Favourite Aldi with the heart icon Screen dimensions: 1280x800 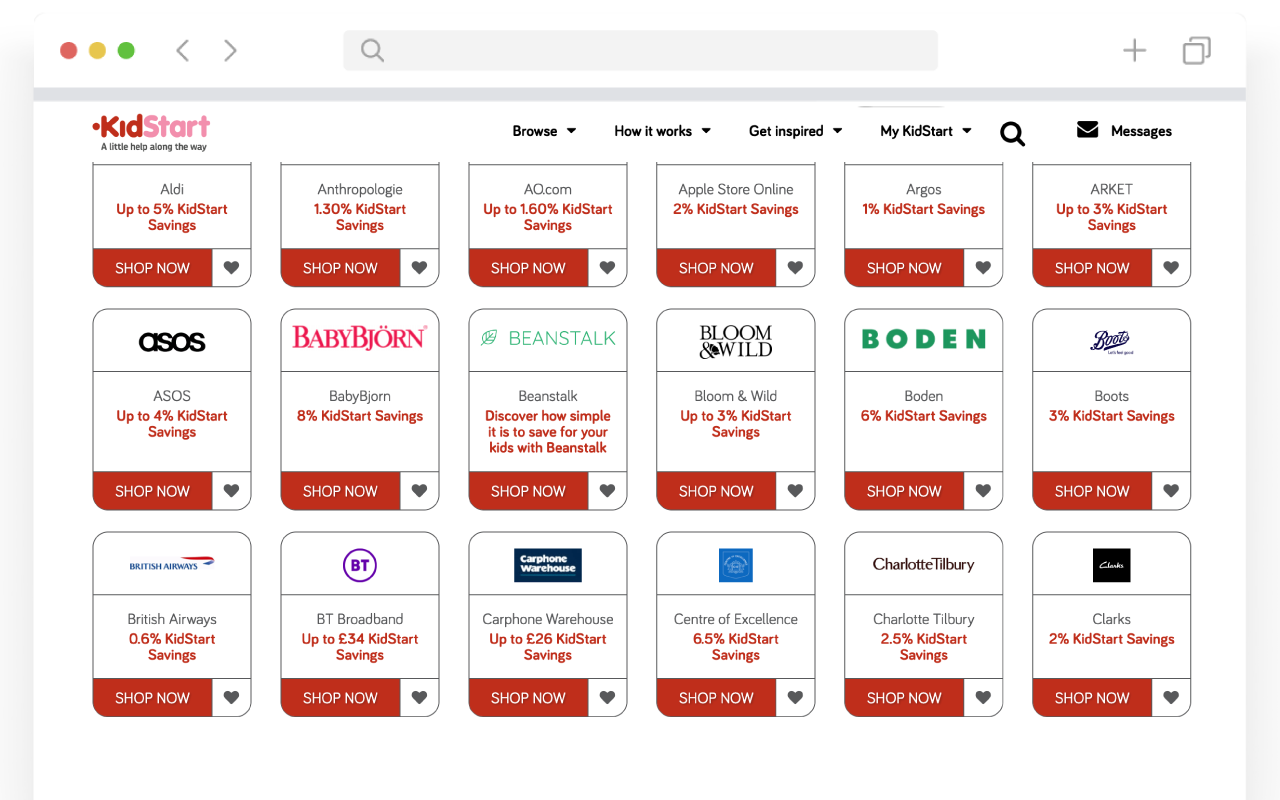pyautogui.click(x=231, y=268)
